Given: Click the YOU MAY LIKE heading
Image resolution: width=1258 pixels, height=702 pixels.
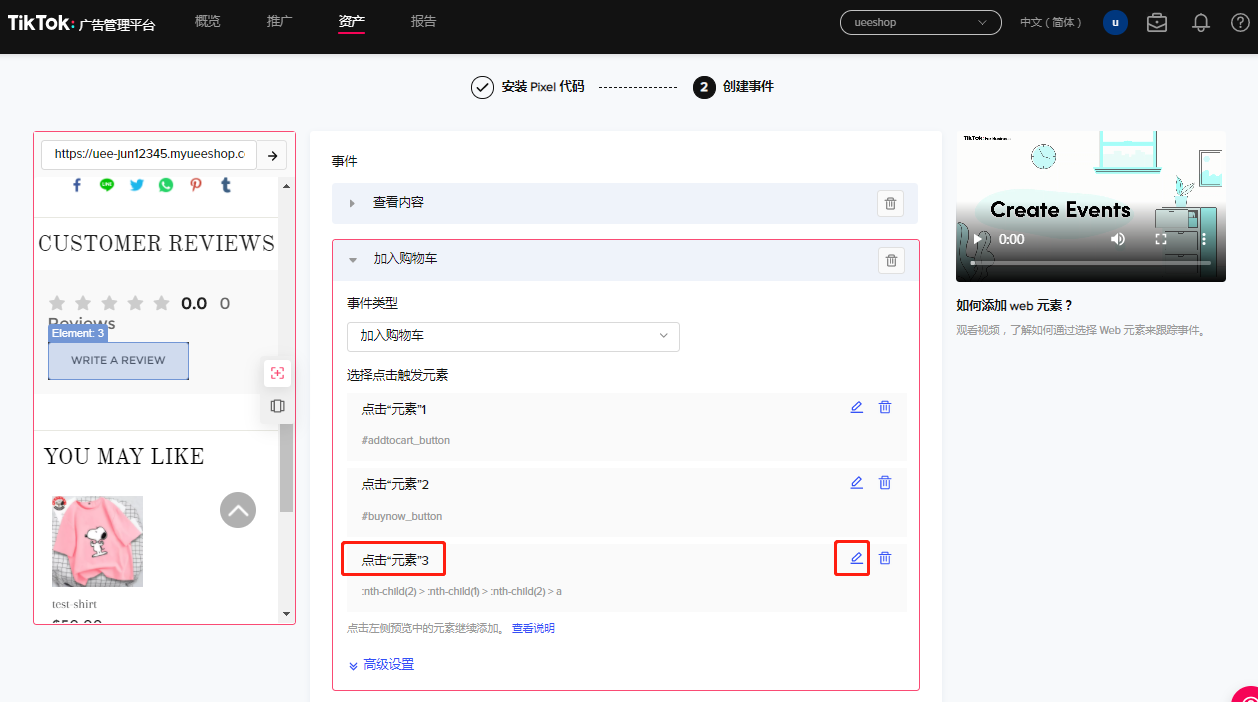Looking at the screenshot, I should pyautogui.click(x=124, y=457).
